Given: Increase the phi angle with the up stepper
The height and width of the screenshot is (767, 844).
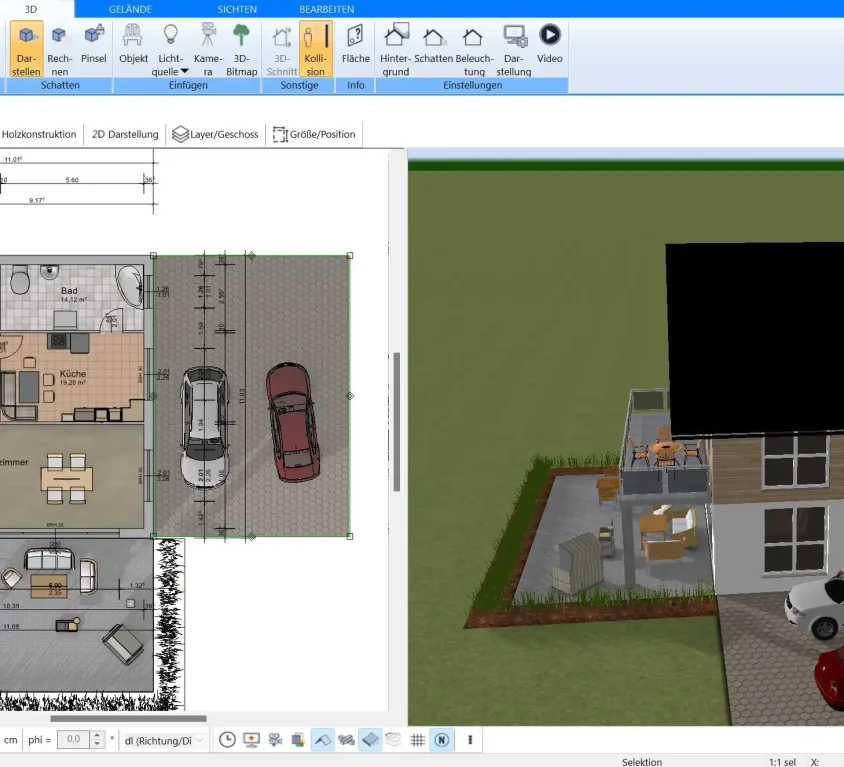Looking at the screenshot, I should click(97, 736).
